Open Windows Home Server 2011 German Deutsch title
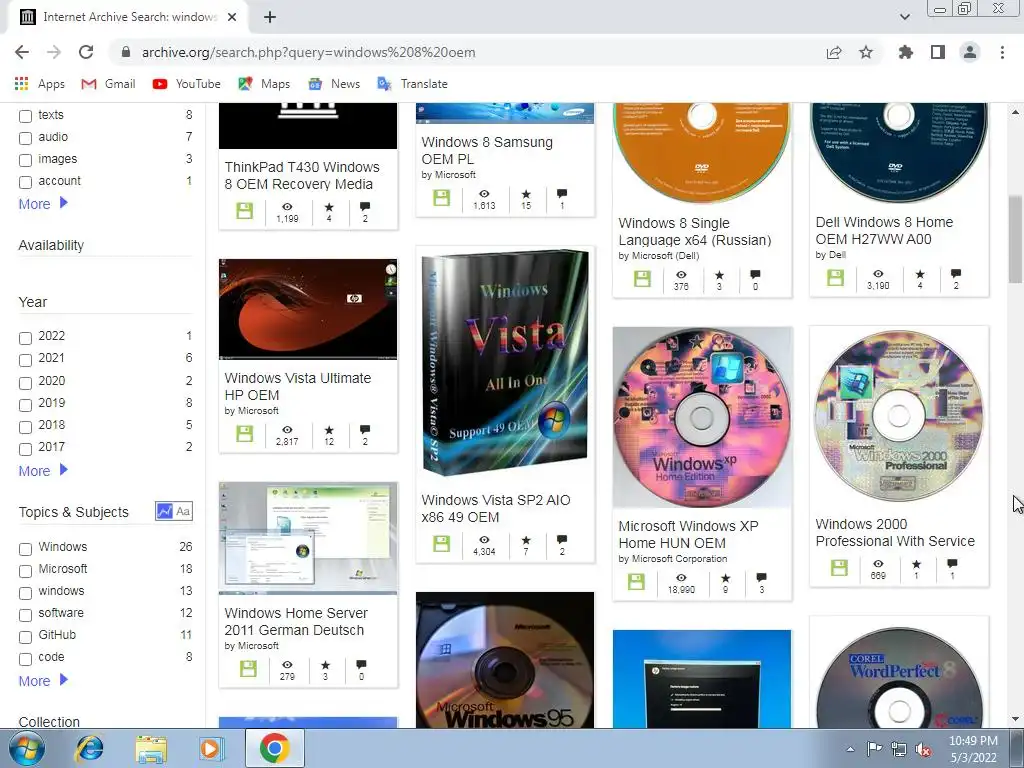The width and height of the screenshot is (1024, 768). coord(296,622)
